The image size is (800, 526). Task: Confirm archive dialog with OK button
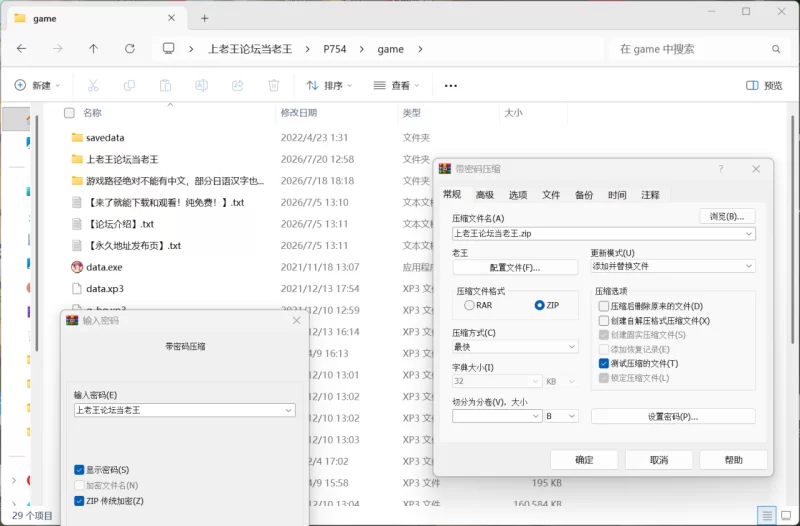coord(584,460)
